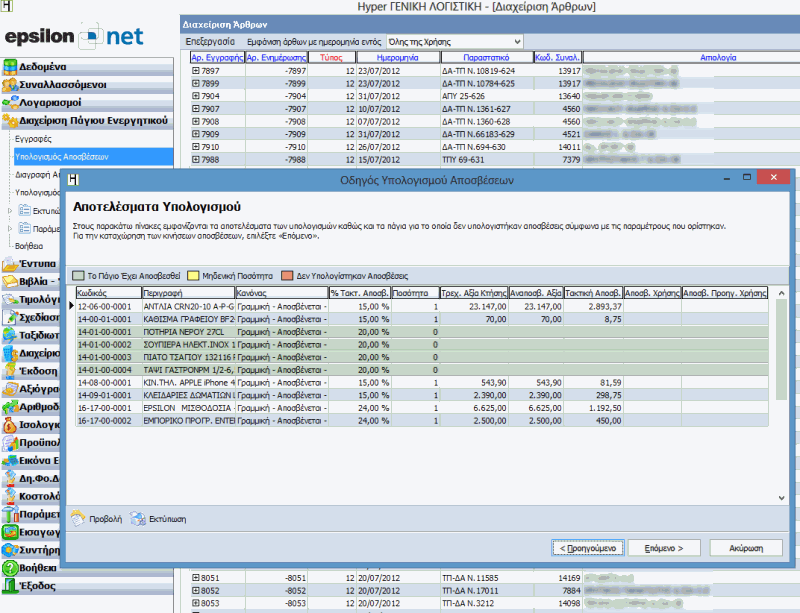The height and width of the screenshot is (613, 800).
Task: Select the row with code 14-08-00-0001
Action: point(105,382)
